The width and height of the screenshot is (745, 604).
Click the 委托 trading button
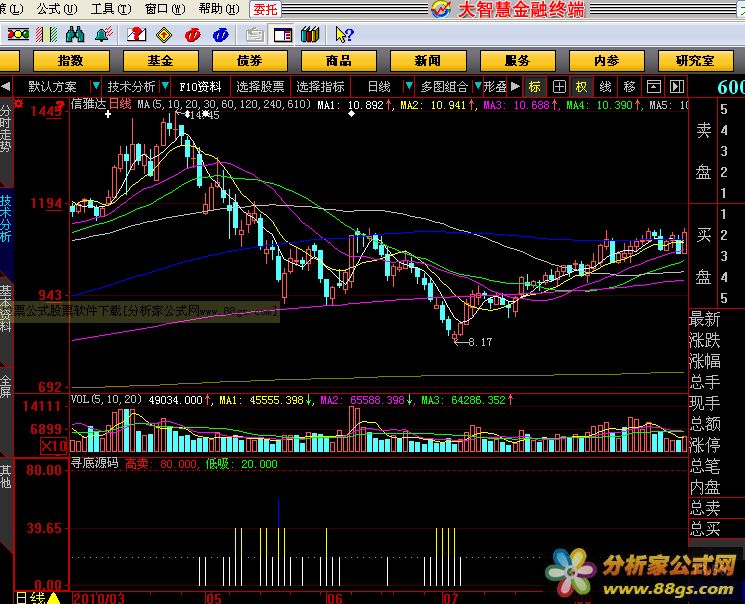[x=265, y=10]
